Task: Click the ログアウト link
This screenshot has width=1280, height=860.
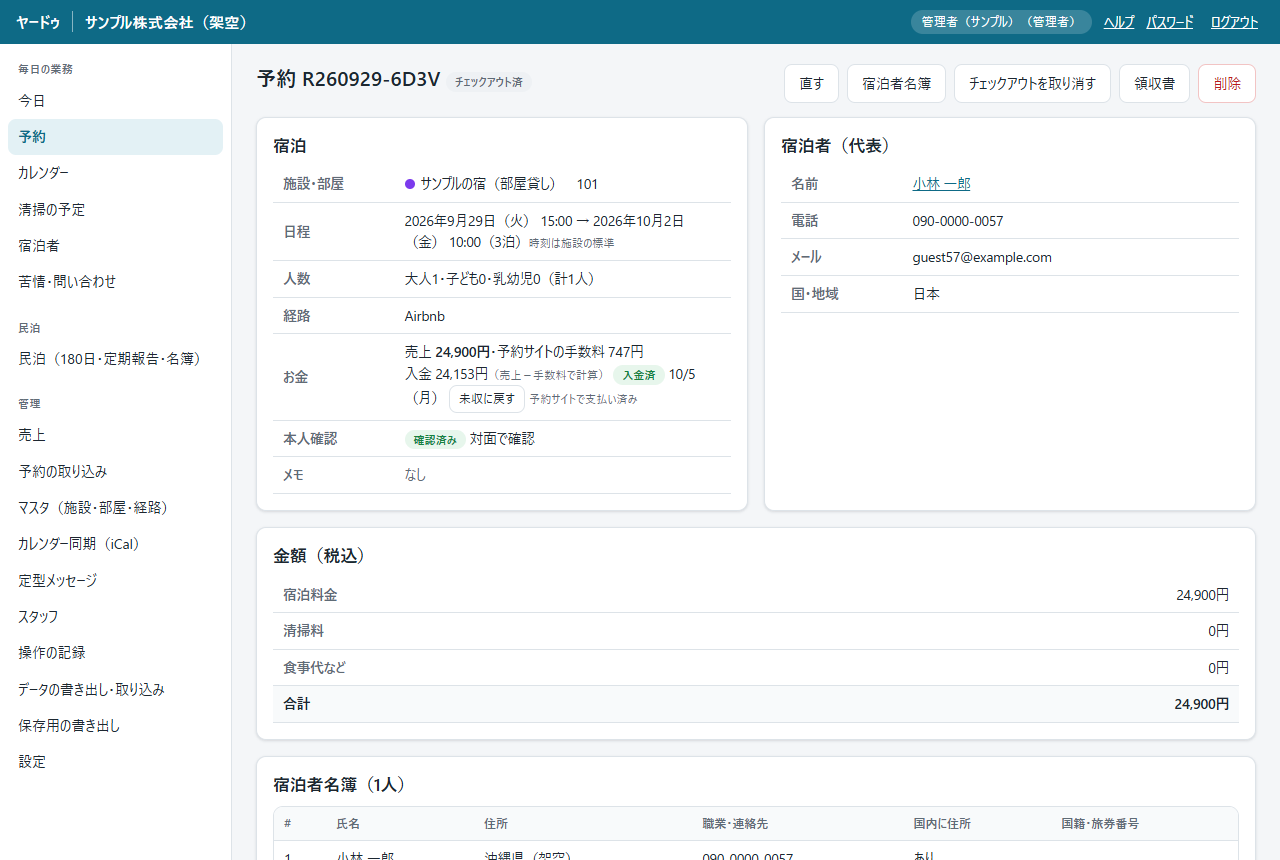Action: tap(1234, 22)
